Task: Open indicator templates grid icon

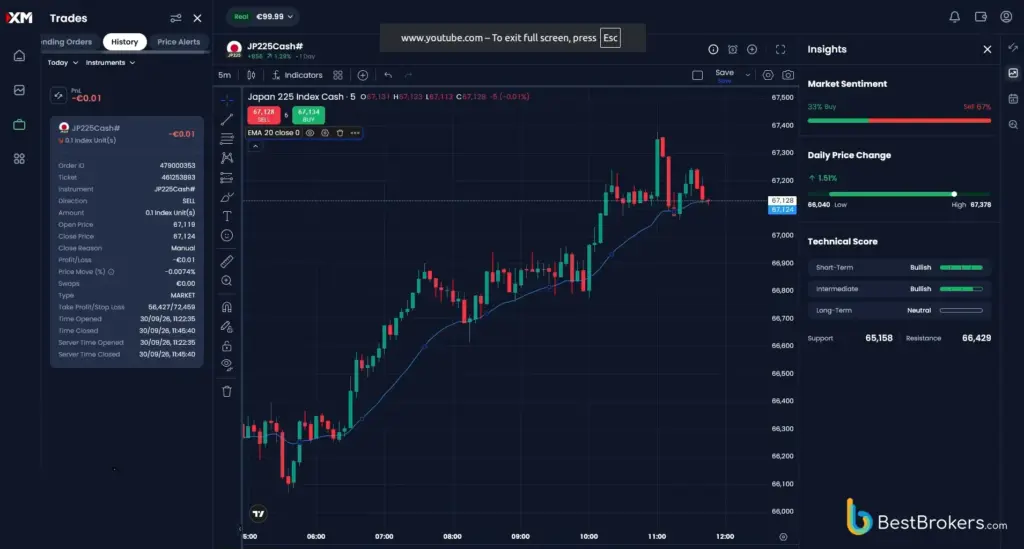Action: pos(338,75)
